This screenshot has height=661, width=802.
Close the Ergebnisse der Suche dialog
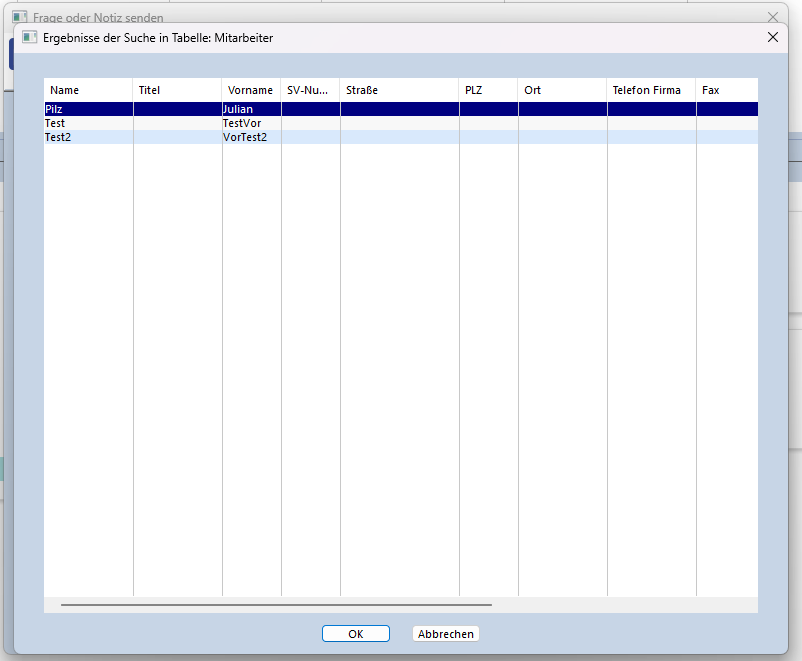[772, 37]
